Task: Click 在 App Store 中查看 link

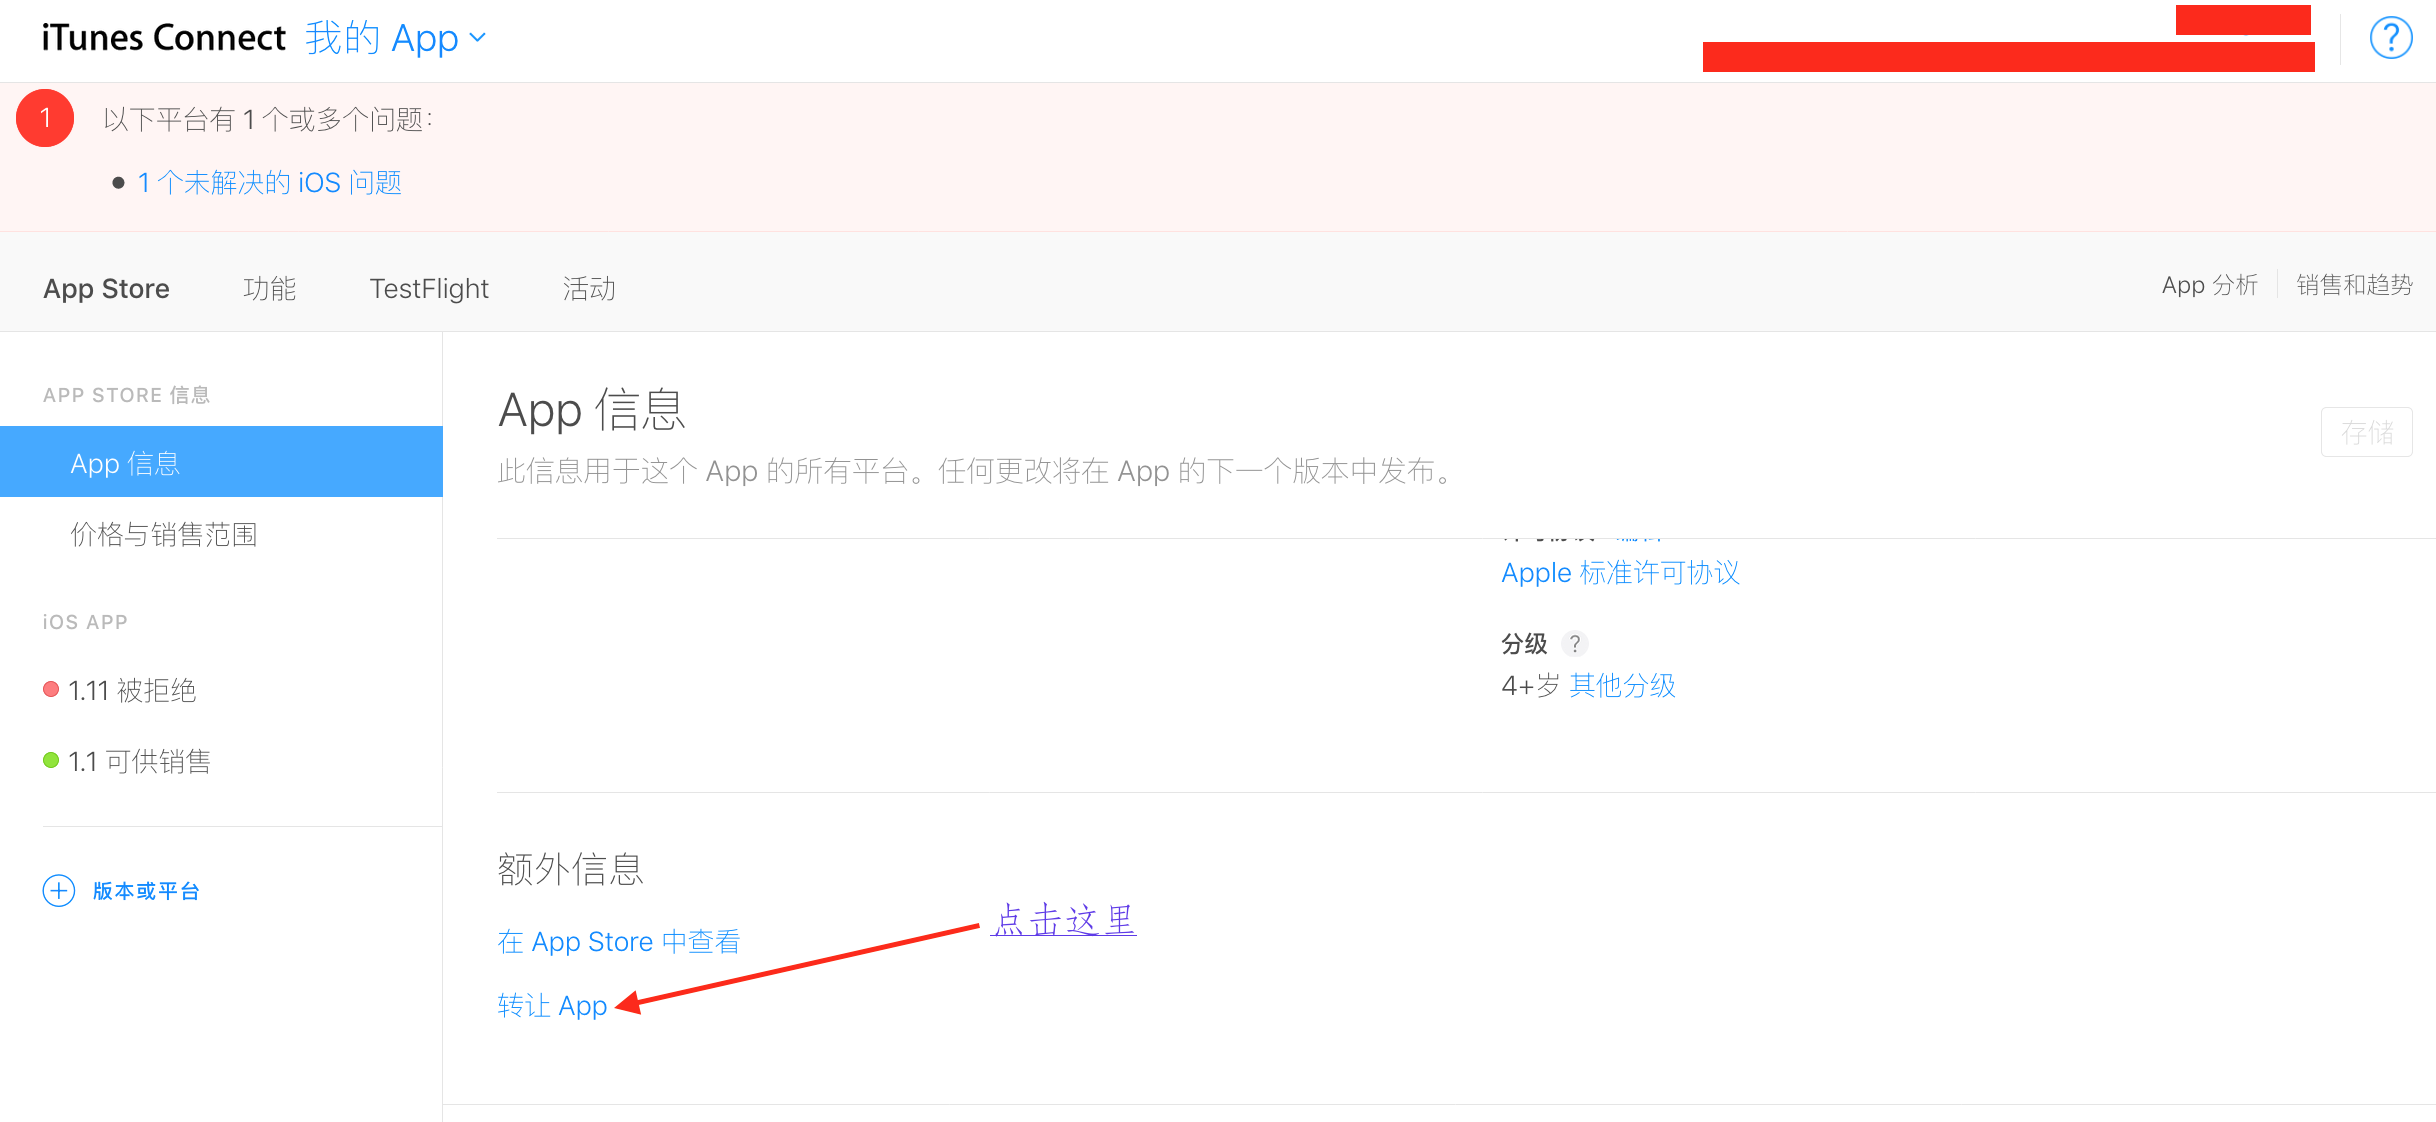Action: tap(619, 941)
